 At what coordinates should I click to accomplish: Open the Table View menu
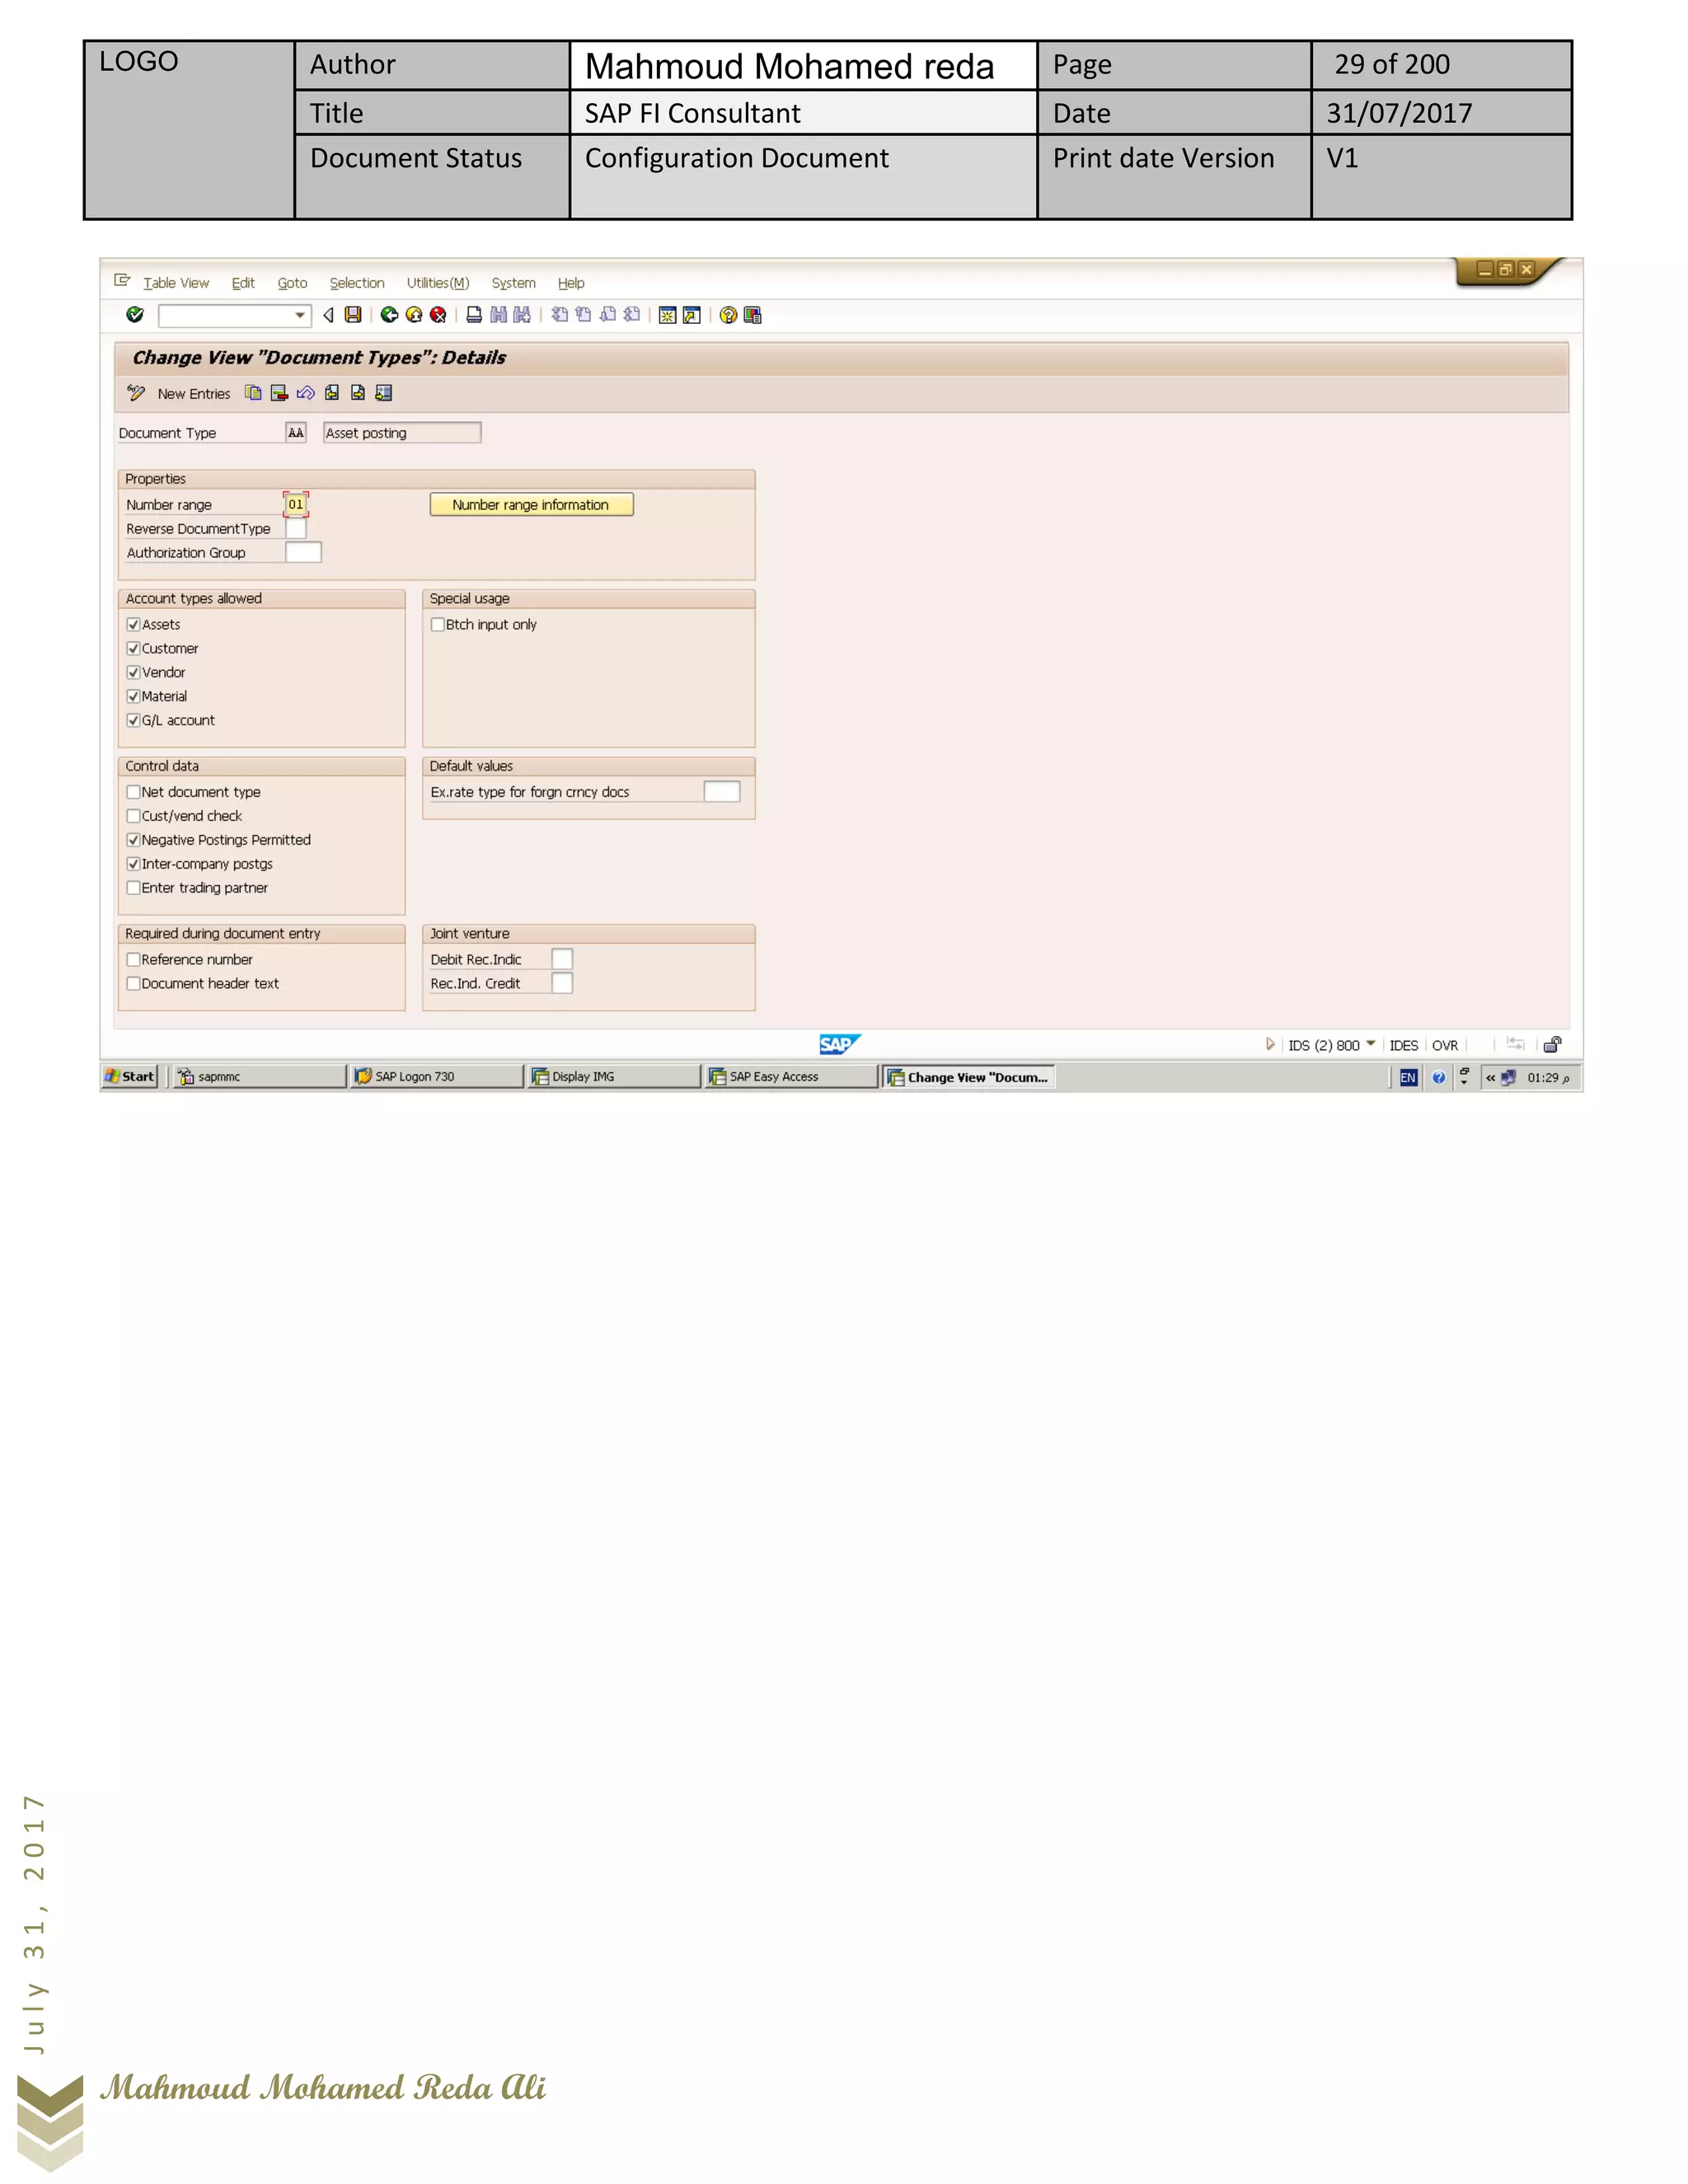pos(176,283)
